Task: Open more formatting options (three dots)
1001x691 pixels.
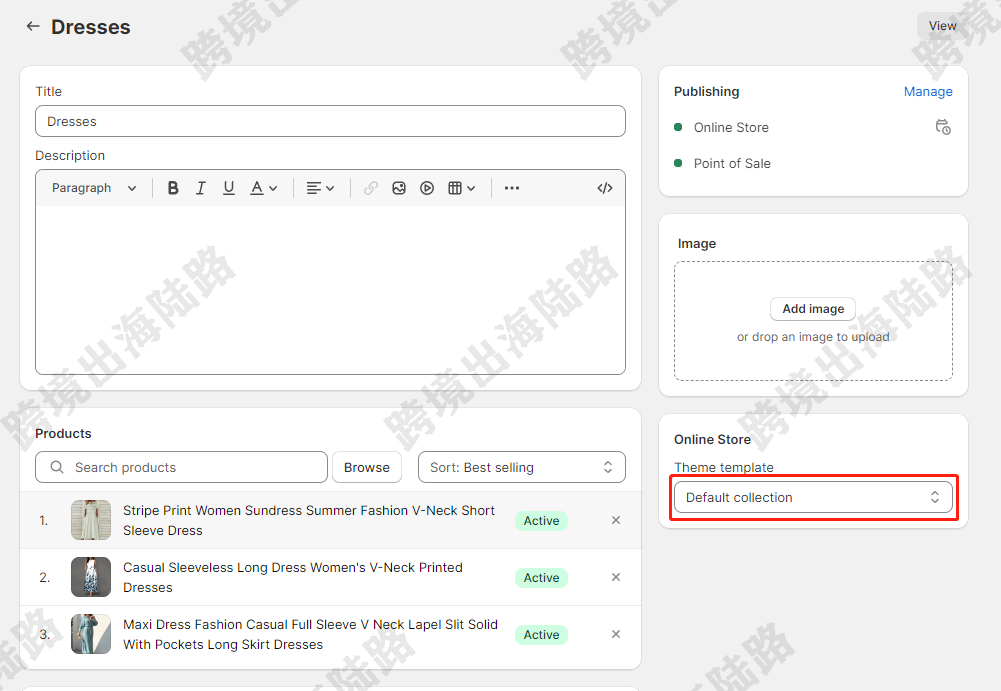Action: [512, 188]
